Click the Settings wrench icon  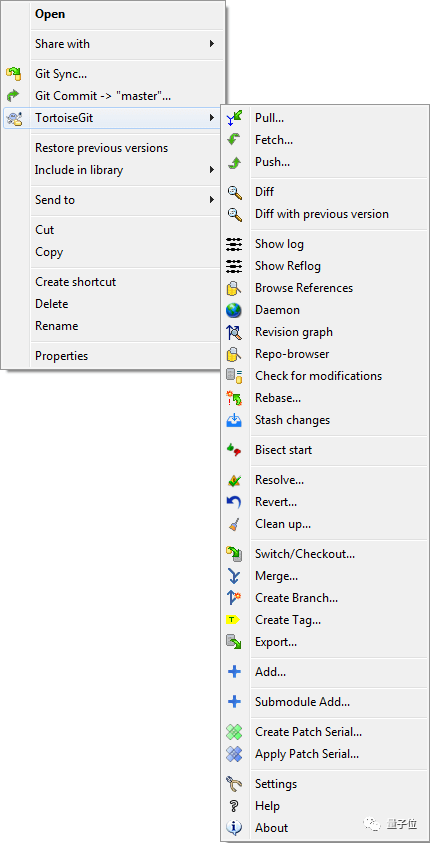click(x=234, y=784)
